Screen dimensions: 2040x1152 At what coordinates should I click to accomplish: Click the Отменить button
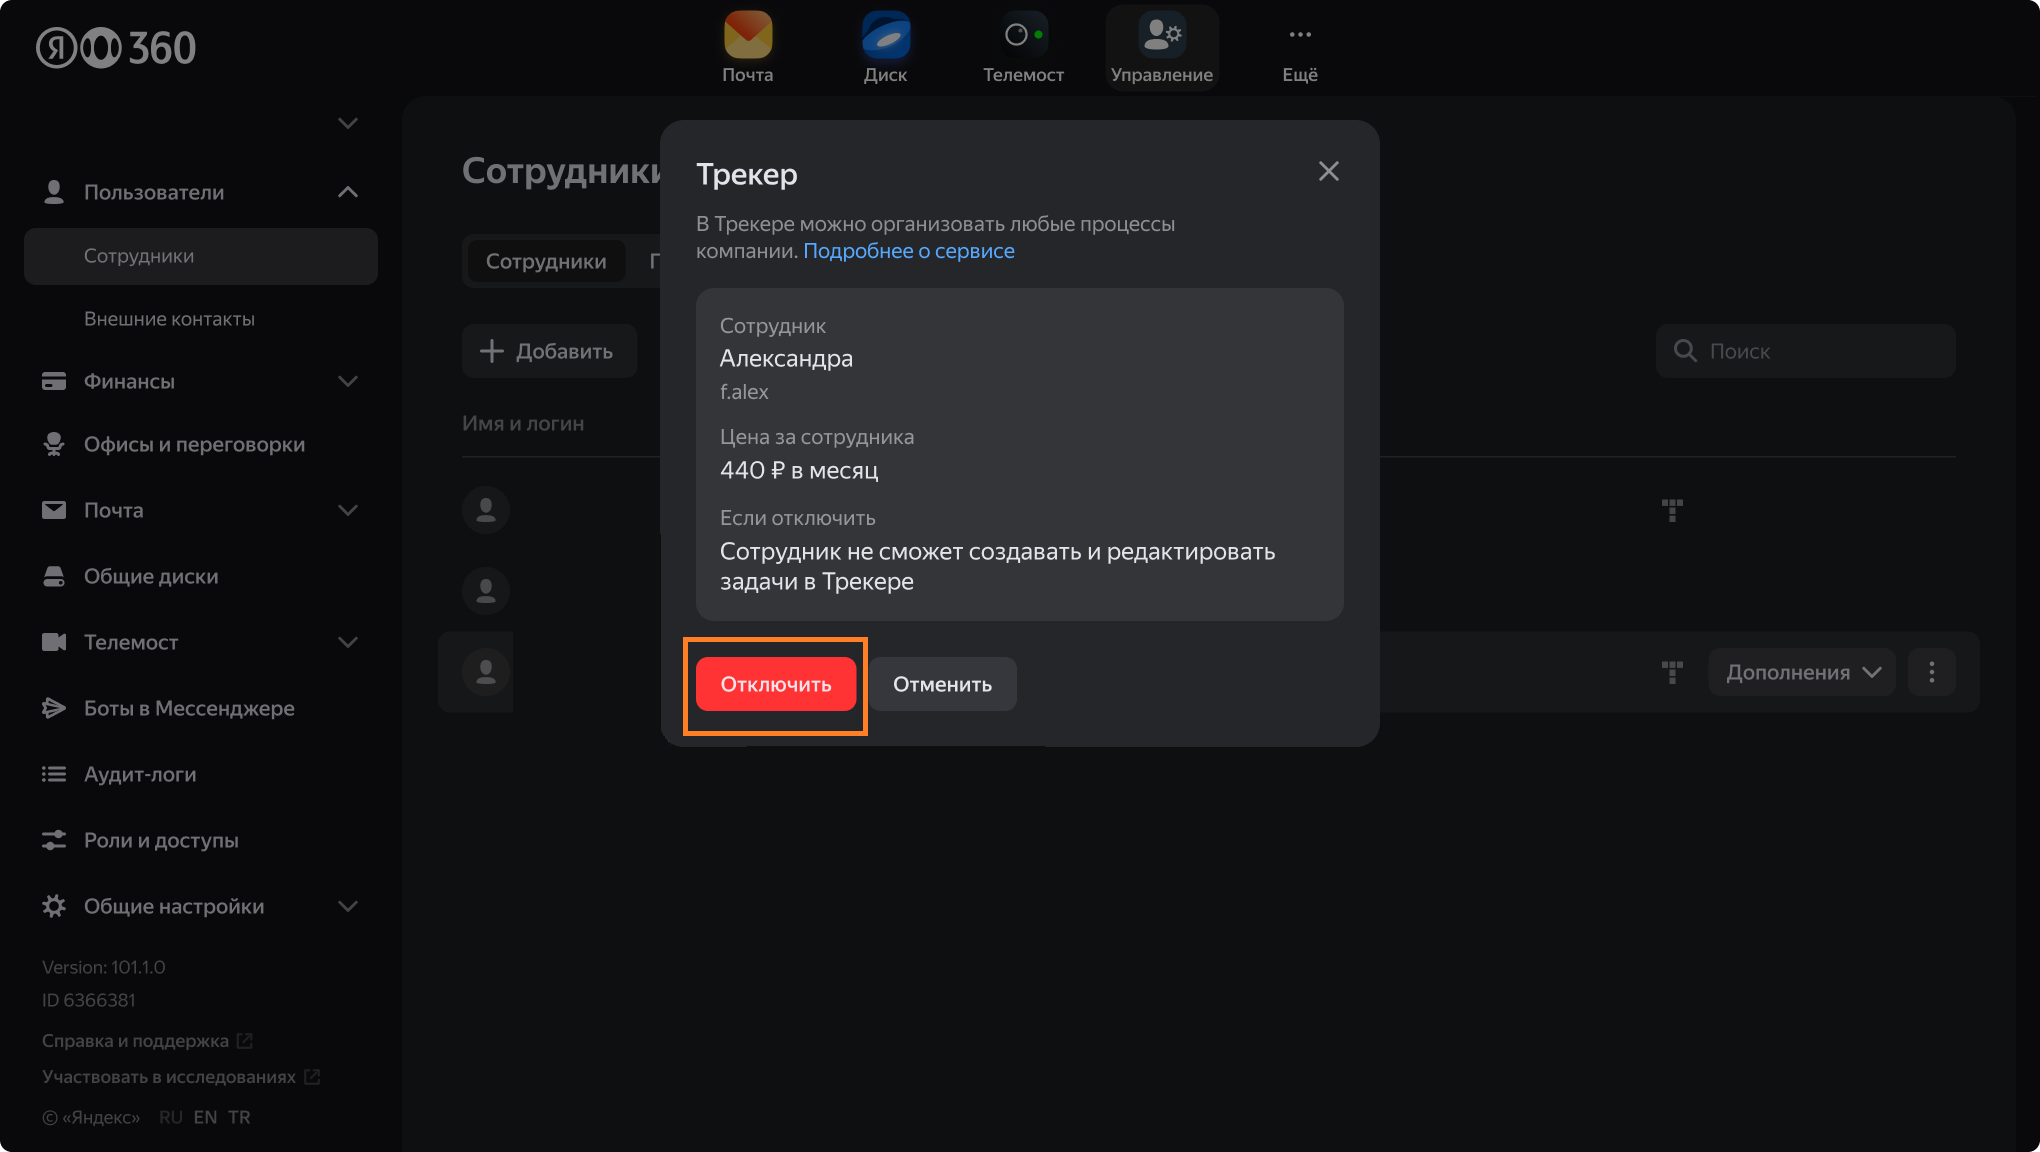point(942,684)
